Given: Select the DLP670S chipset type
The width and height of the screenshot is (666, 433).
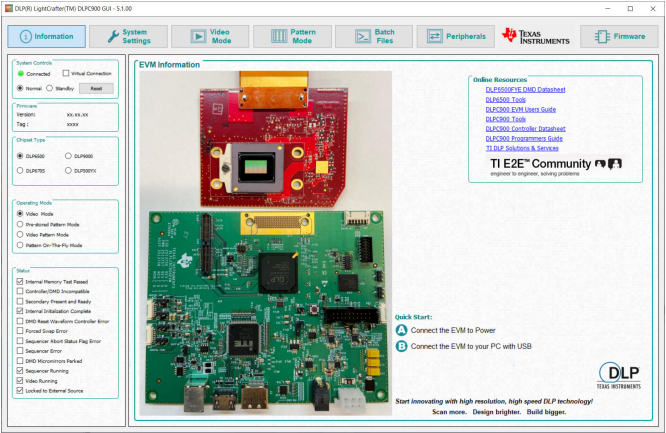Looking at the screenshot, I should coord(20,170).
